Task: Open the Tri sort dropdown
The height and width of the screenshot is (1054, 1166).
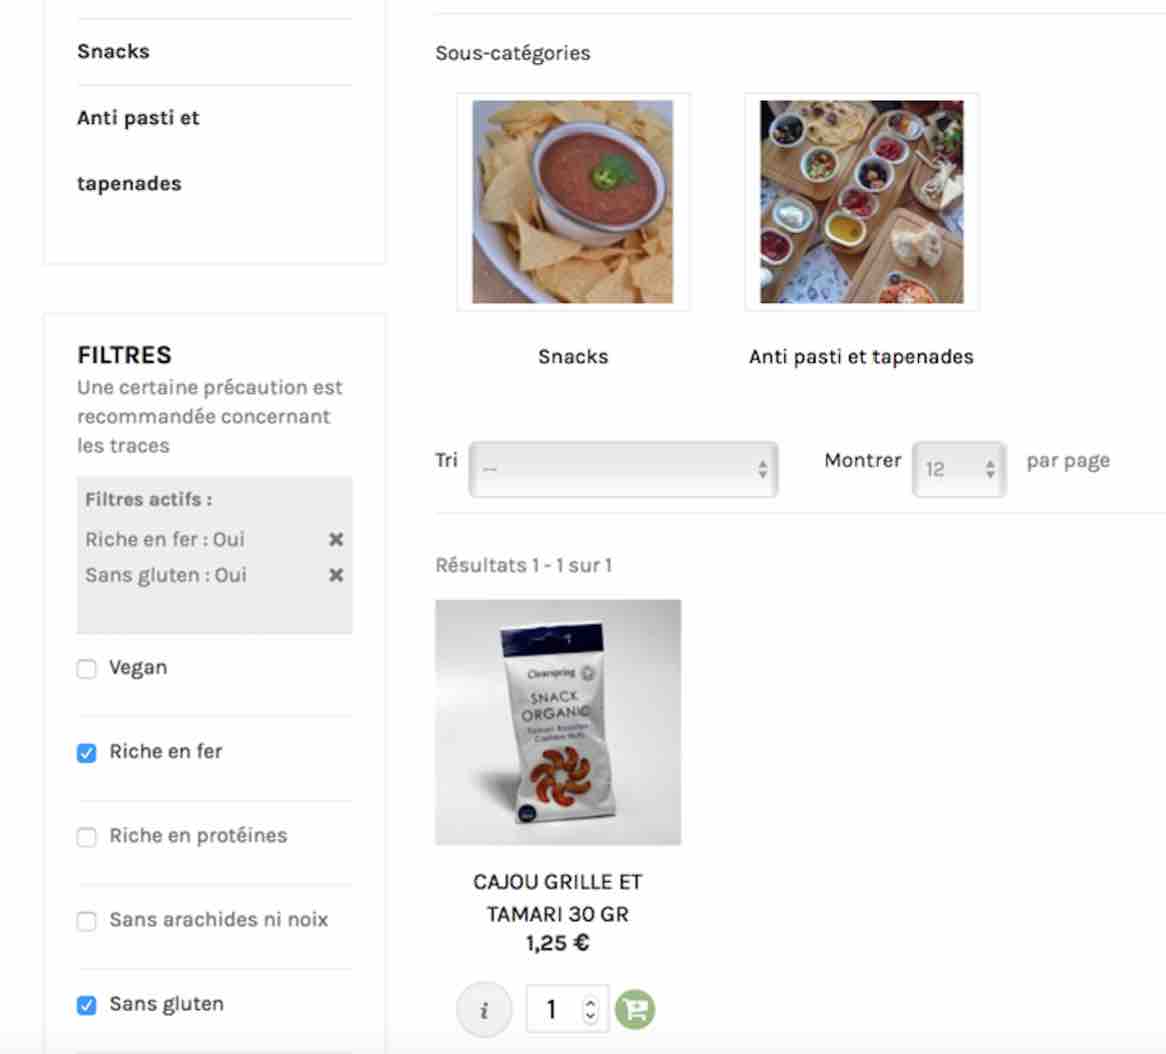Action: (x=623, y=469)
